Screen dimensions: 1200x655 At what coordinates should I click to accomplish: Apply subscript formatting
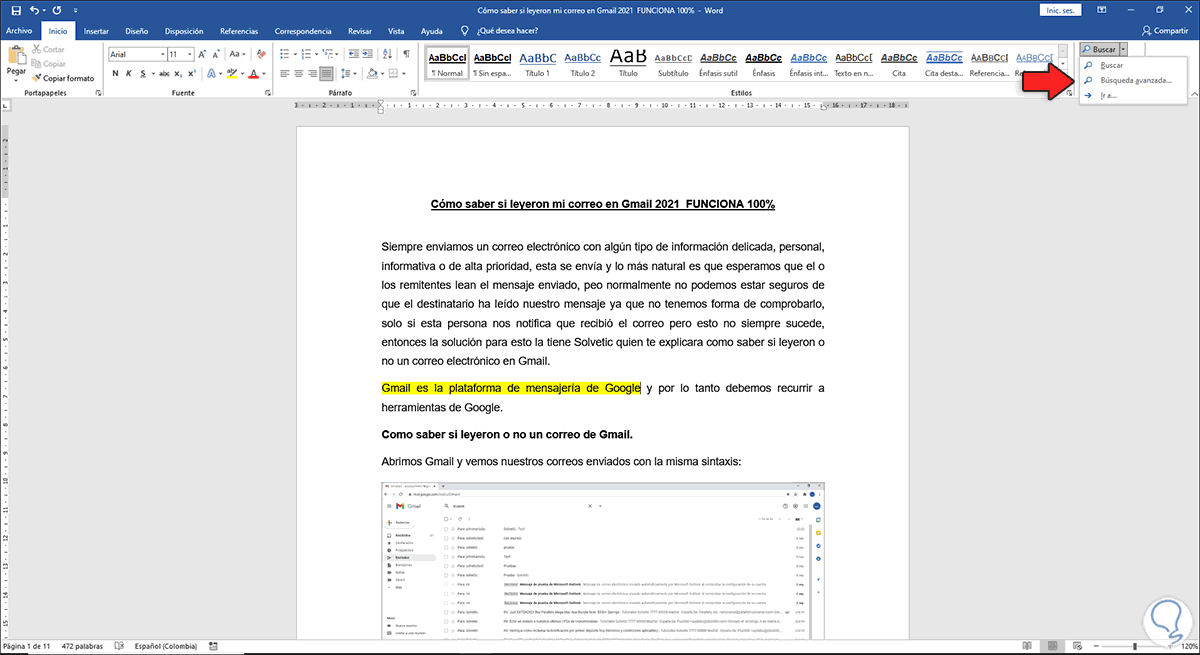point(178,73)
